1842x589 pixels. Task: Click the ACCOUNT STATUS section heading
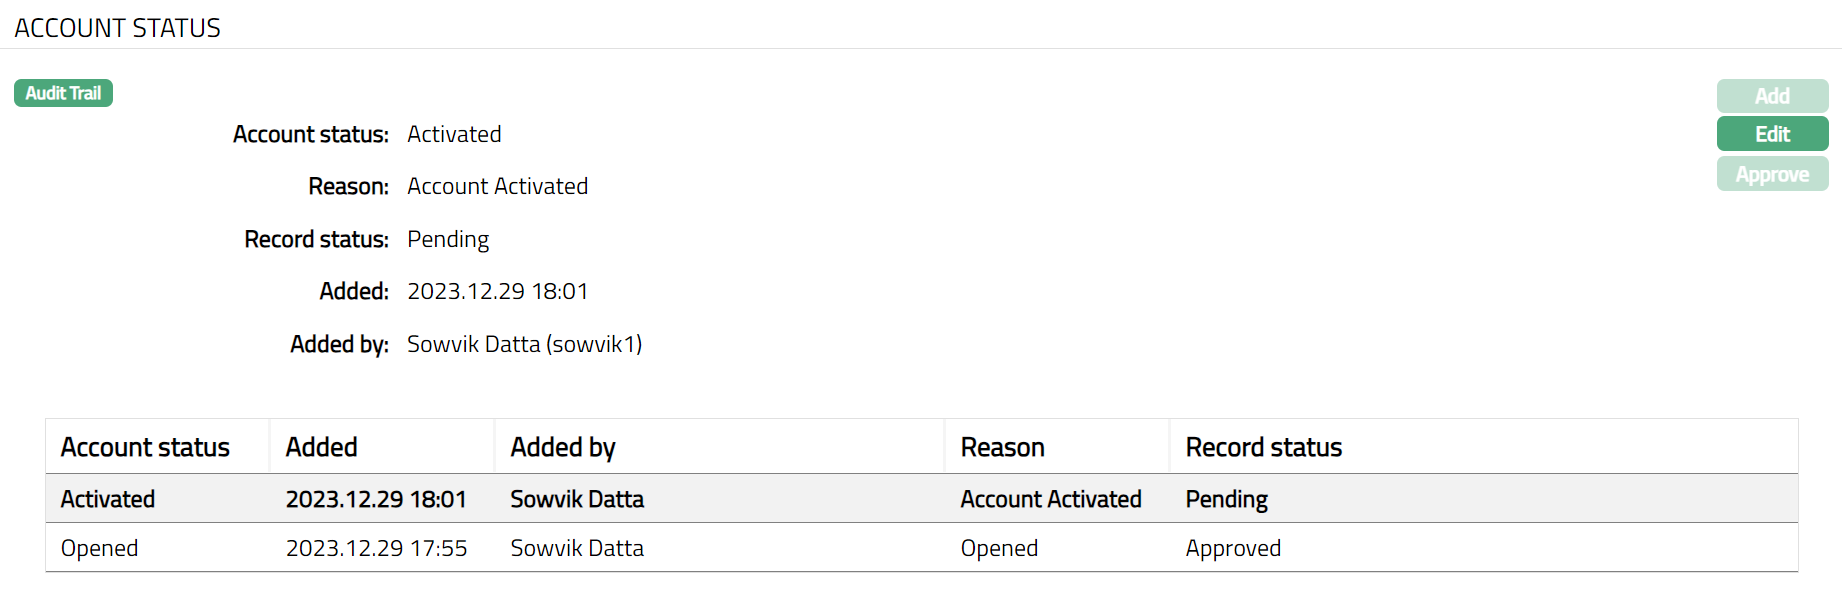point(117,28)
